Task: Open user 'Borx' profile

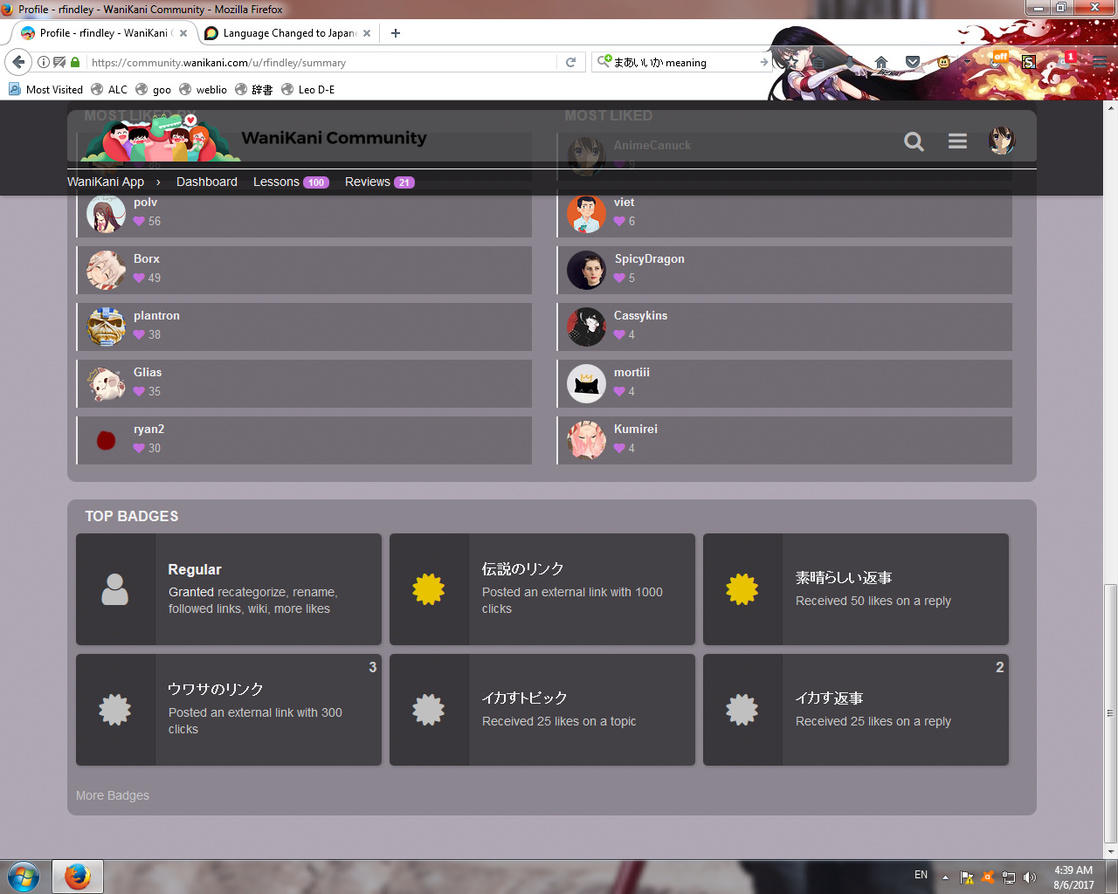Action: pos(146,259)
